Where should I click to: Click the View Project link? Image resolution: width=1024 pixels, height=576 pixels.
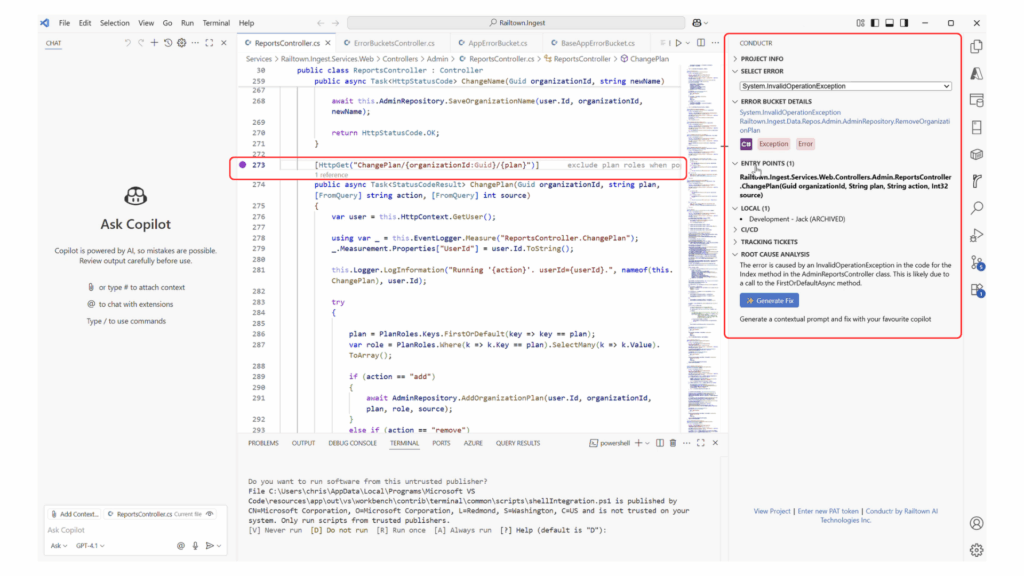pyautogui.click(x=772, y=511)
